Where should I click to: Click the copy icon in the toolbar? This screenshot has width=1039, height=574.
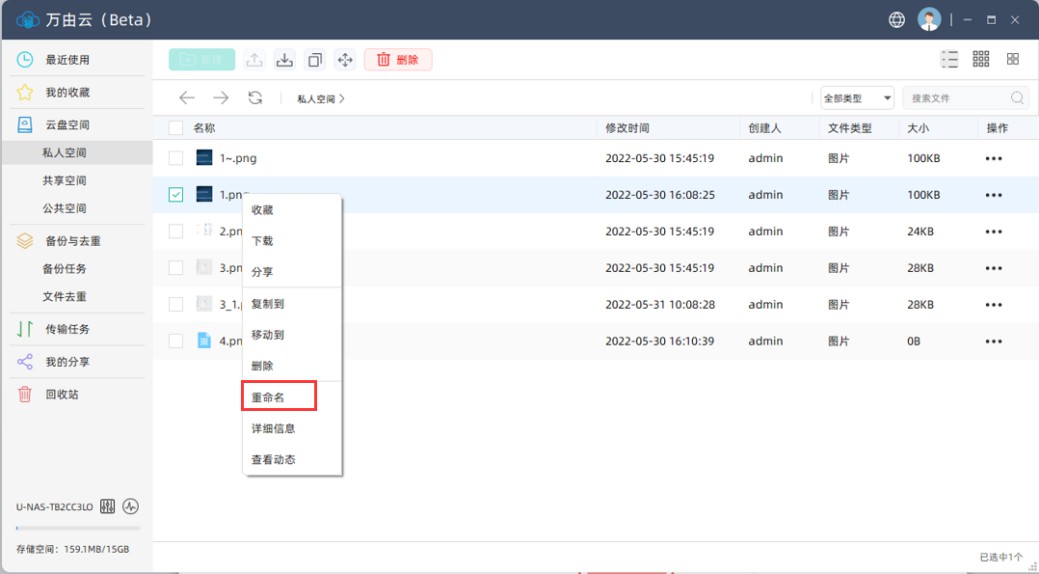[315, 60]
